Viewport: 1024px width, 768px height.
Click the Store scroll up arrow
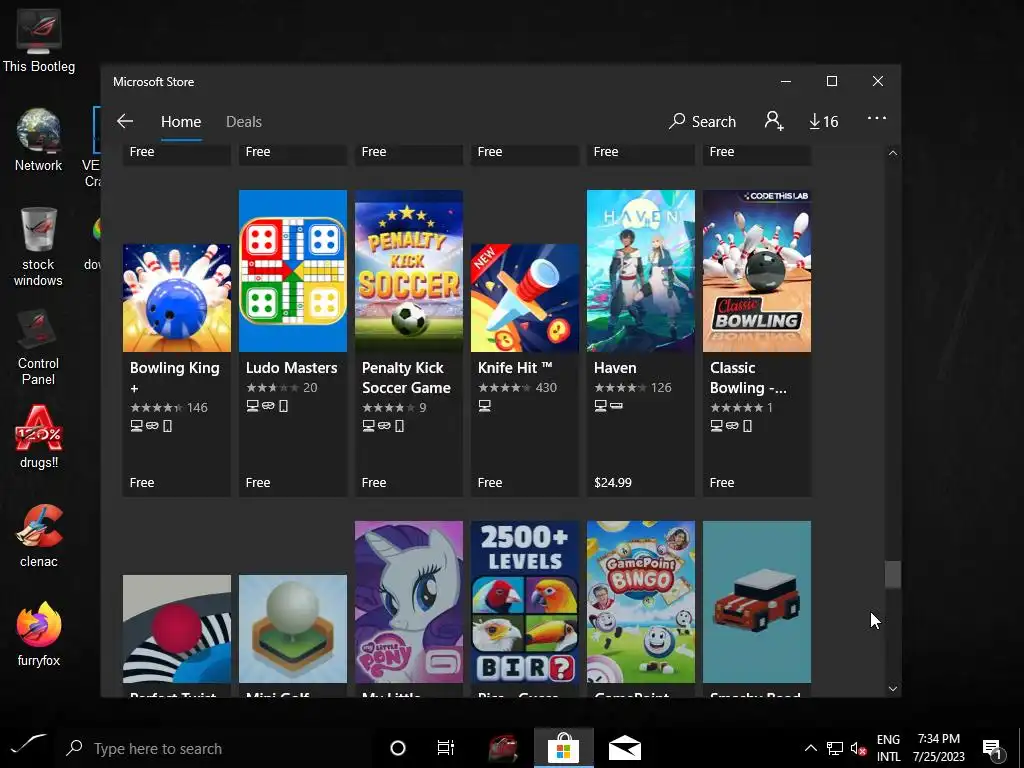(x=893, y=153)
